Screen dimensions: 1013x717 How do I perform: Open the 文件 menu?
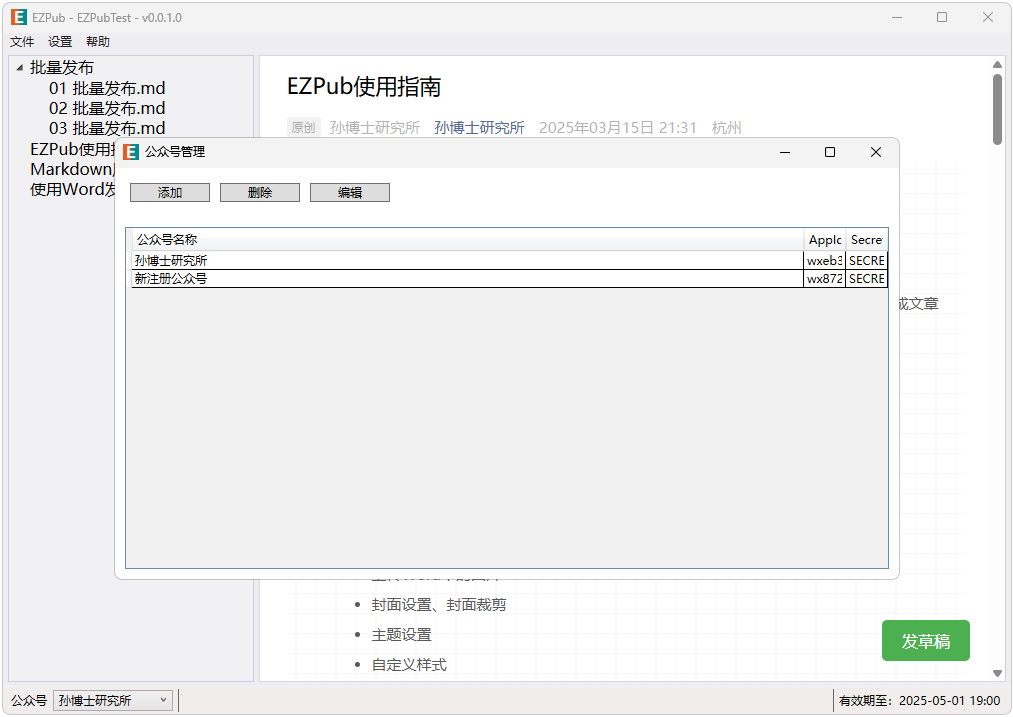pyautogui.click(x=22, y=42)
